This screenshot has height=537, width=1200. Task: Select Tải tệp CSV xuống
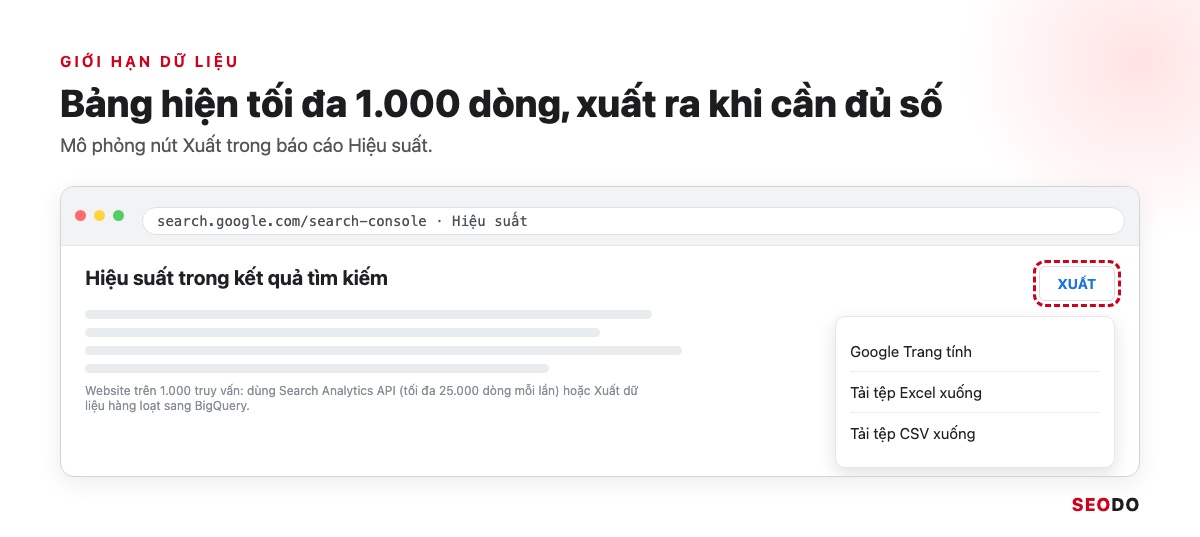click(974, 434)
